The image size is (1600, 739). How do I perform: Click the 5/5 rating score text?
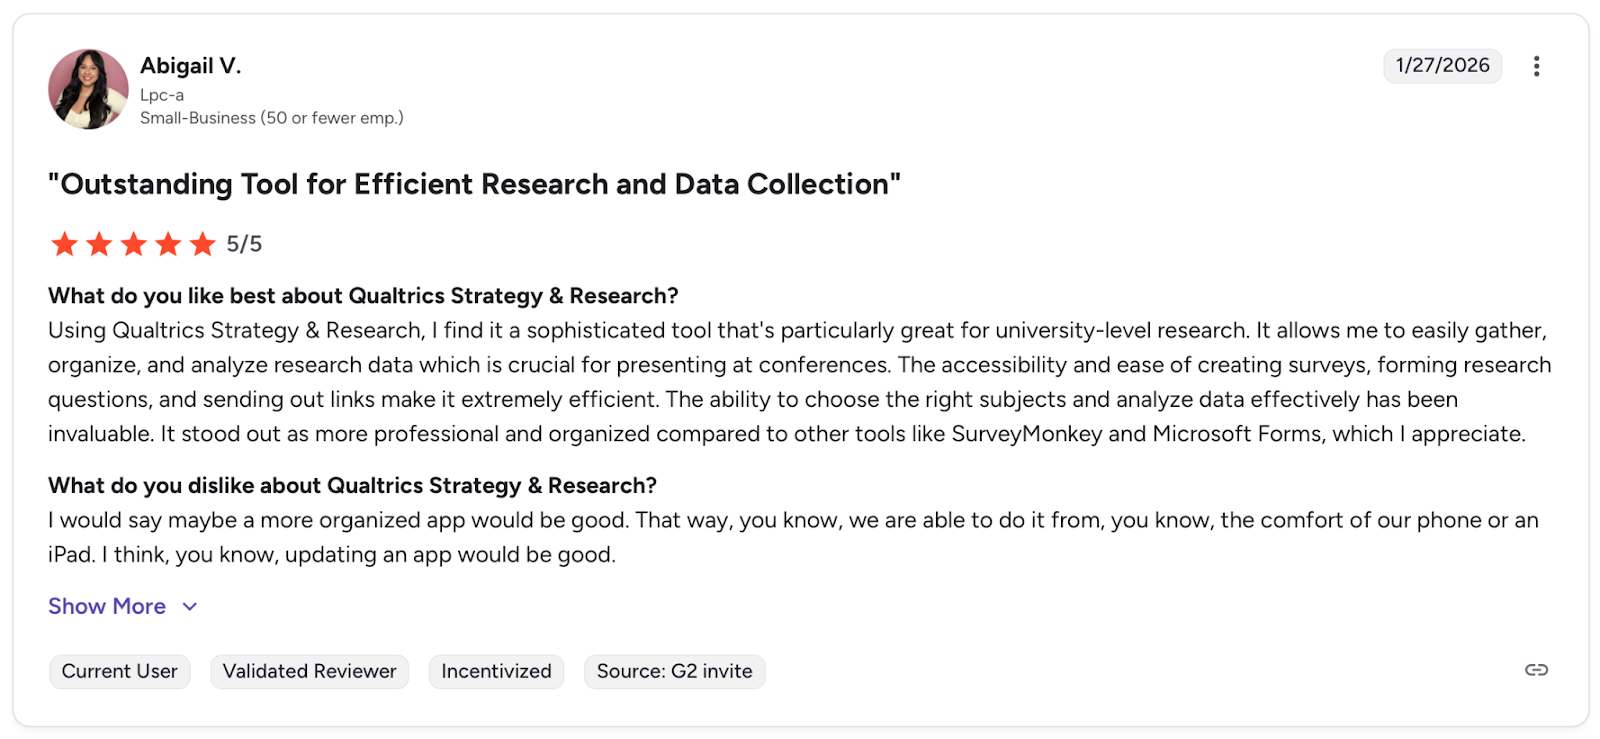[x=244, y=244]
